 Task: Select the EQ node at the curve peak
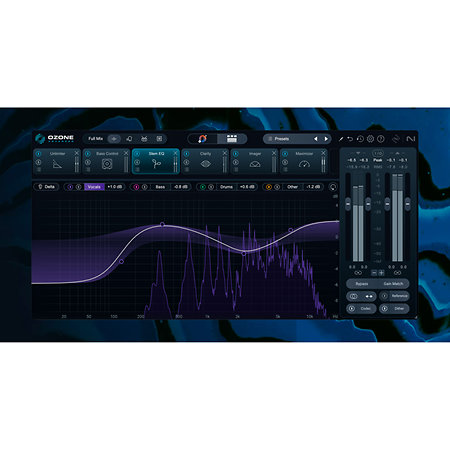tap(162, 225)
